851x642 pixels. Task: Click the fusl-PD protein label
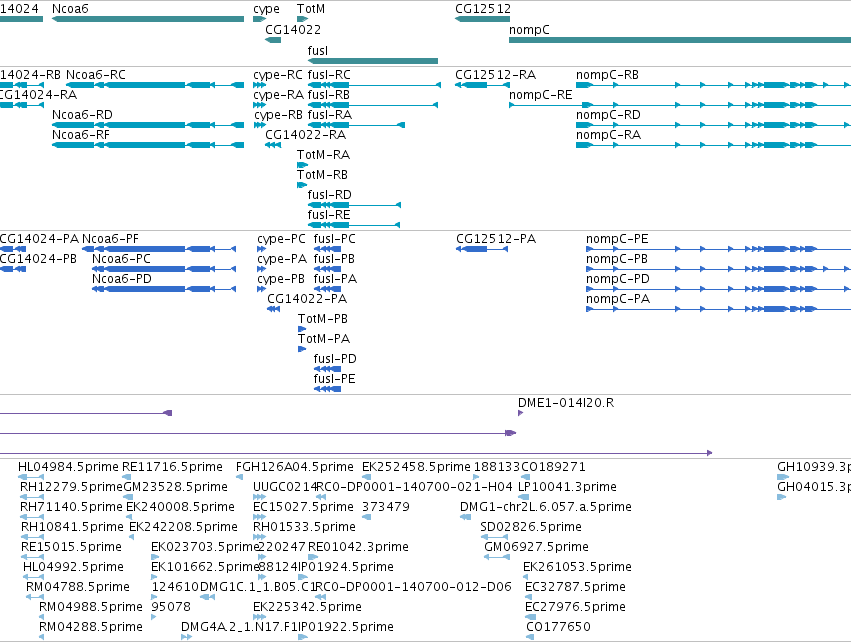(335, 359)
